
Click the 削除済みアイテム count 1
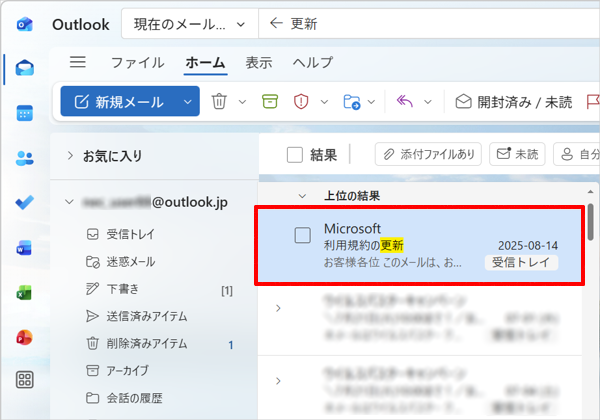point(231,345)
